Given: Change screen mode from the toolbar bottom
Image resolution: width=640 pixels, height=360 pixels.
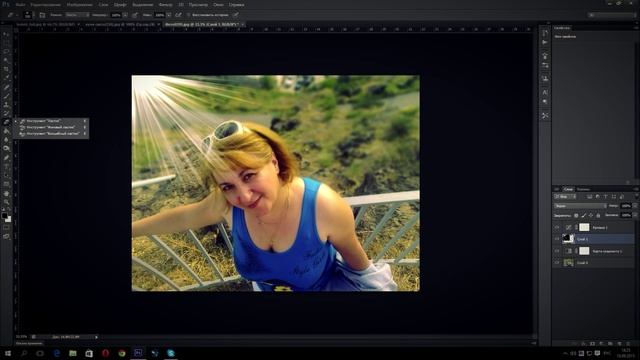Looking at the screenshot, I should [6, 236].
